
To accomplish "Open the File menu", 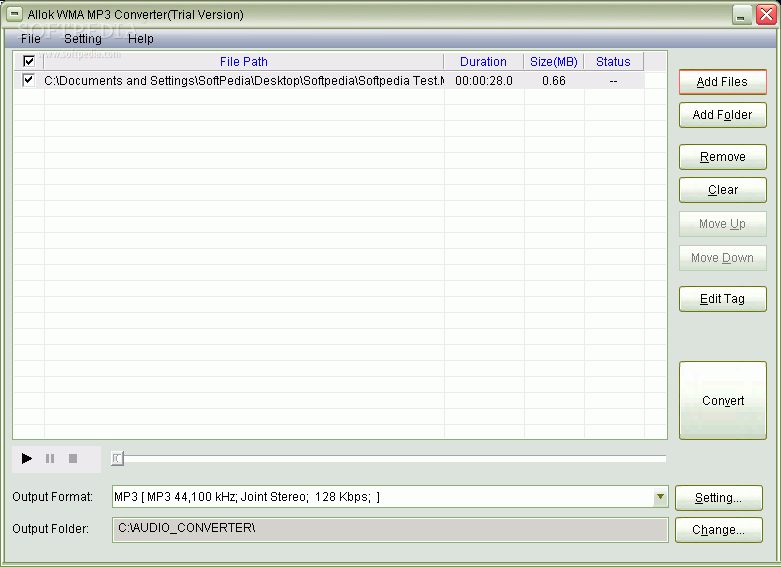I will click(31, 39).
